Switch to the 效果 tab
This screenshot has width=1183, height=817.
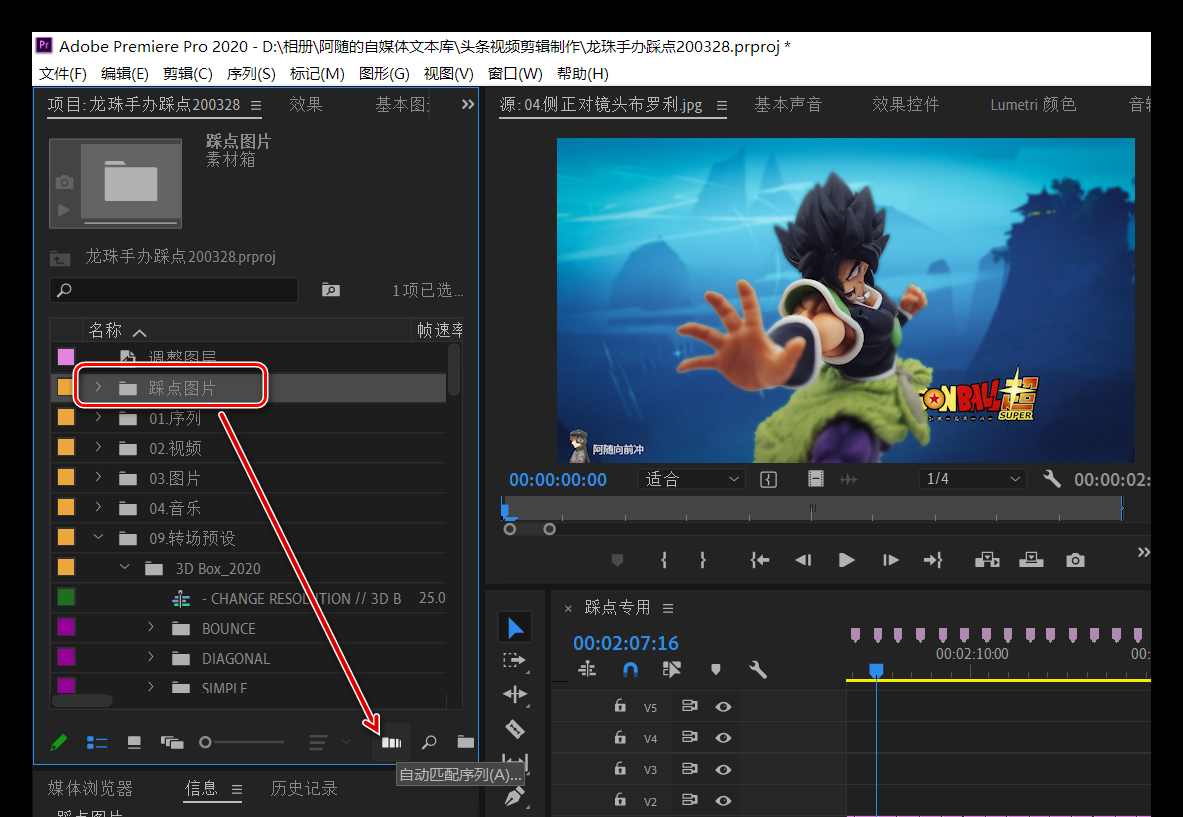coord(306,104)
